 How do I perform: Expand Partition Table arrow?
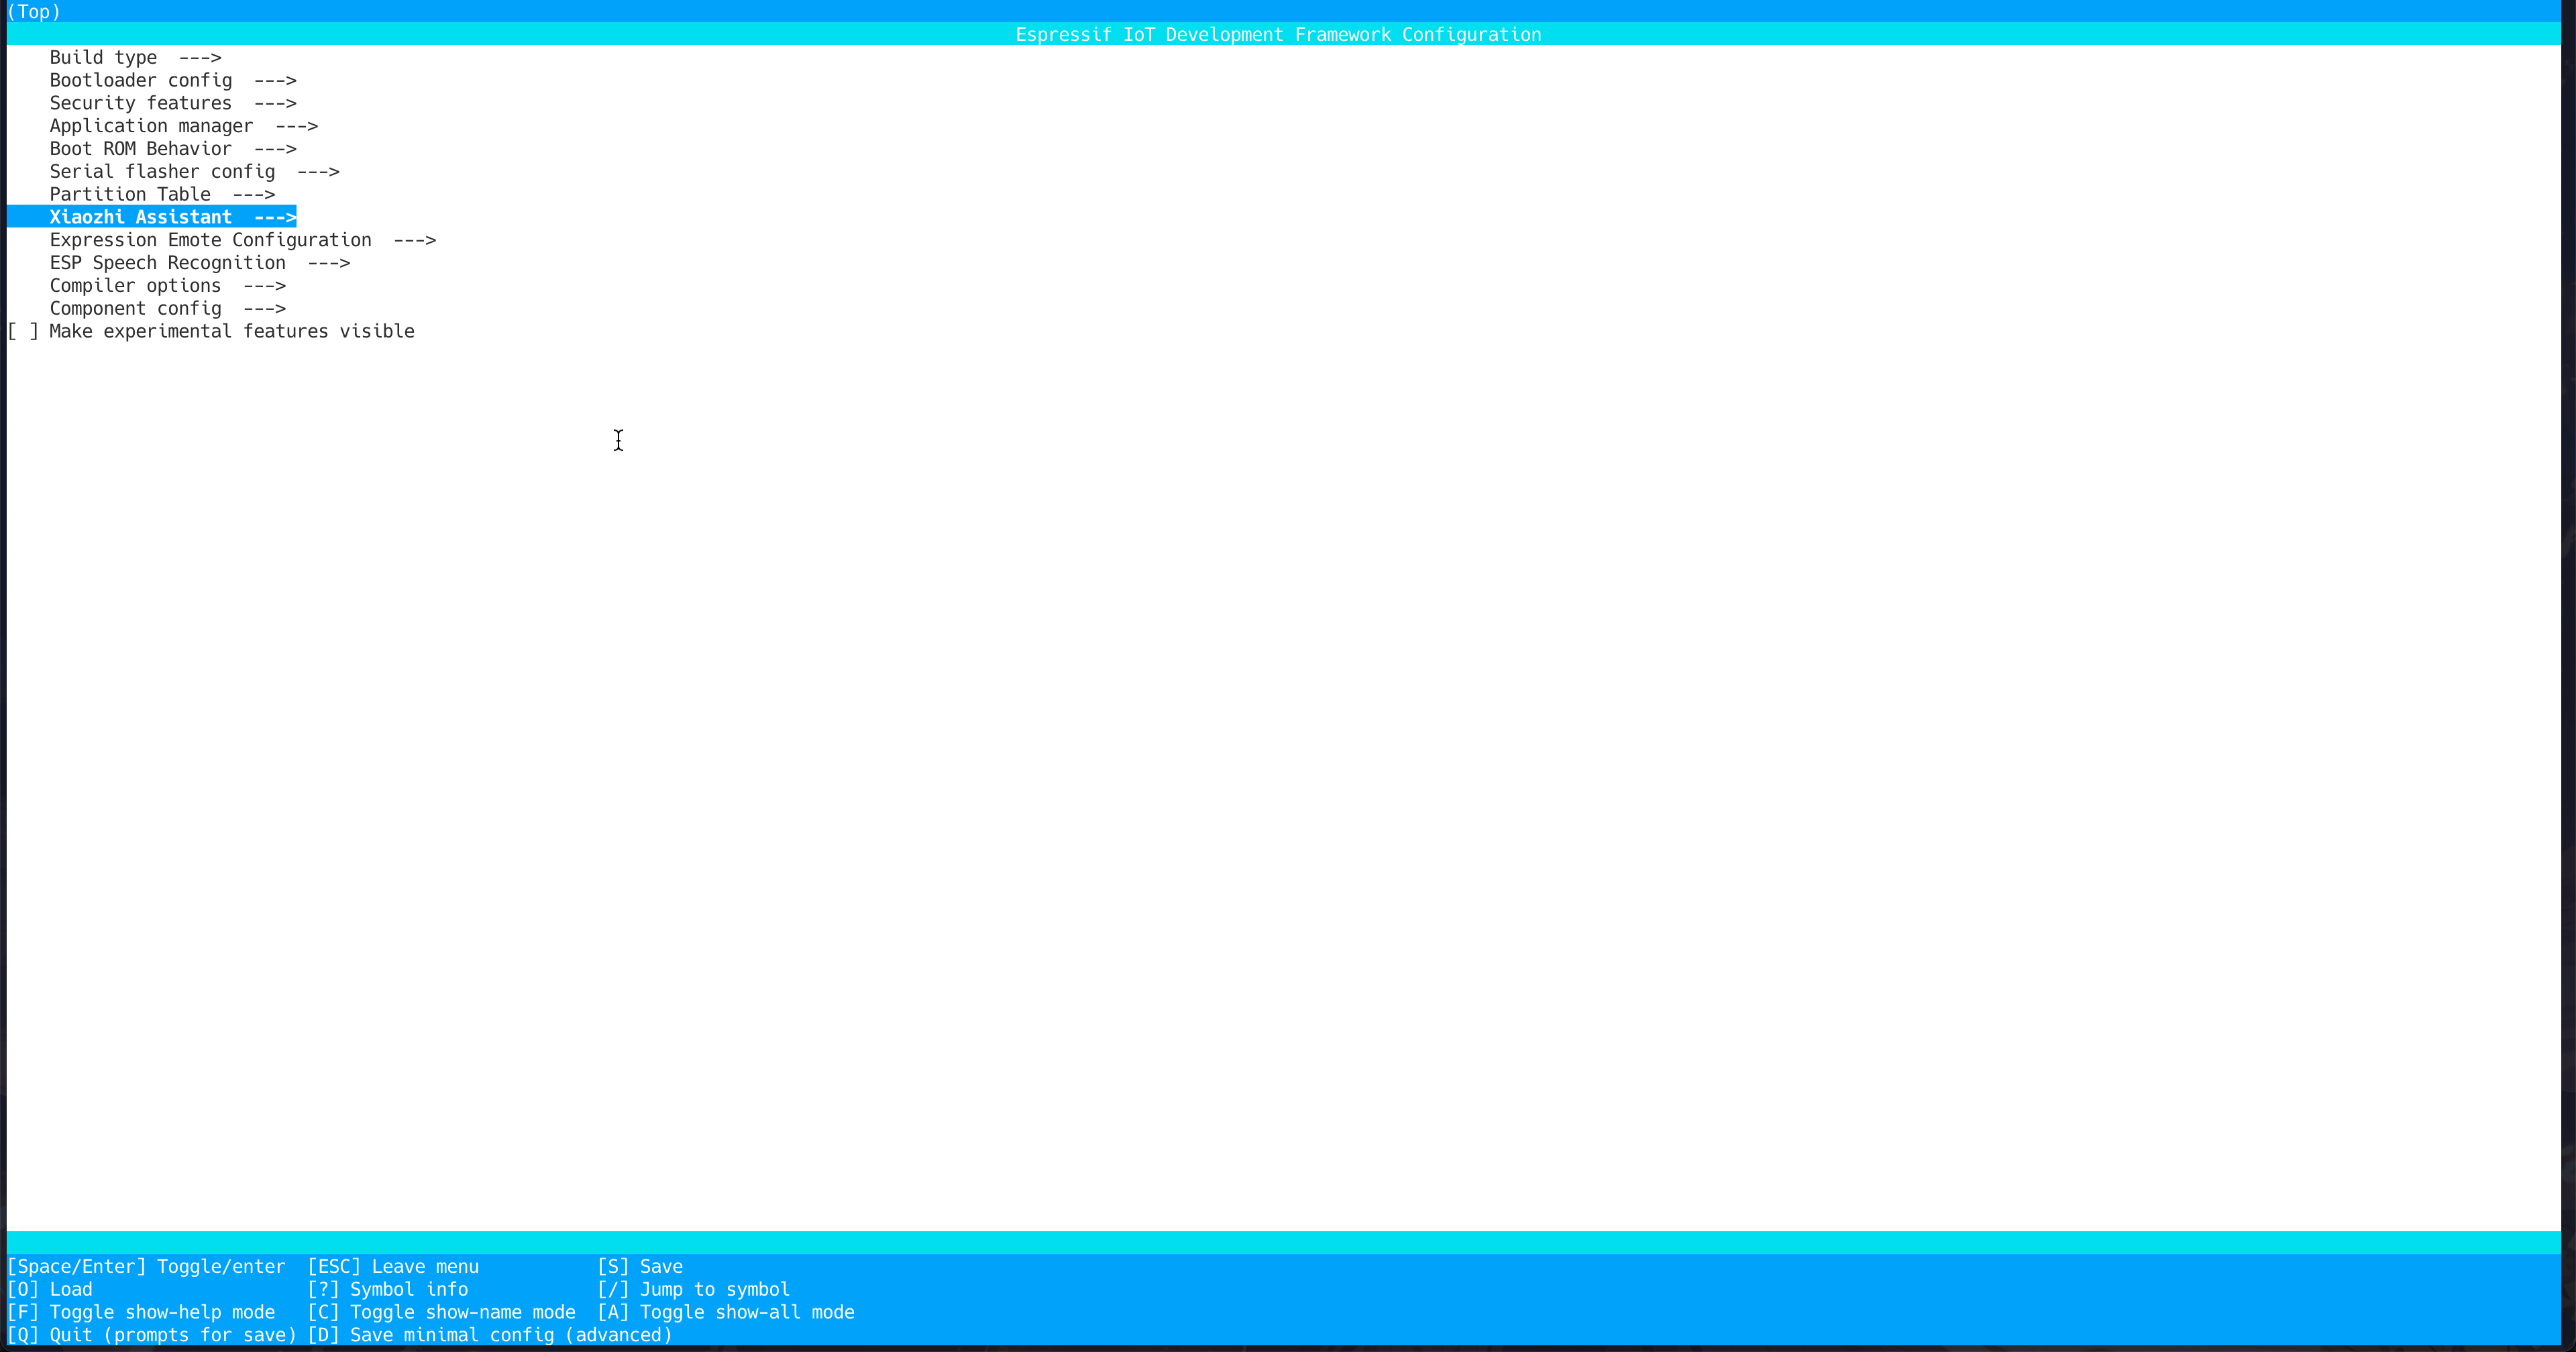(x=254, y=195)
